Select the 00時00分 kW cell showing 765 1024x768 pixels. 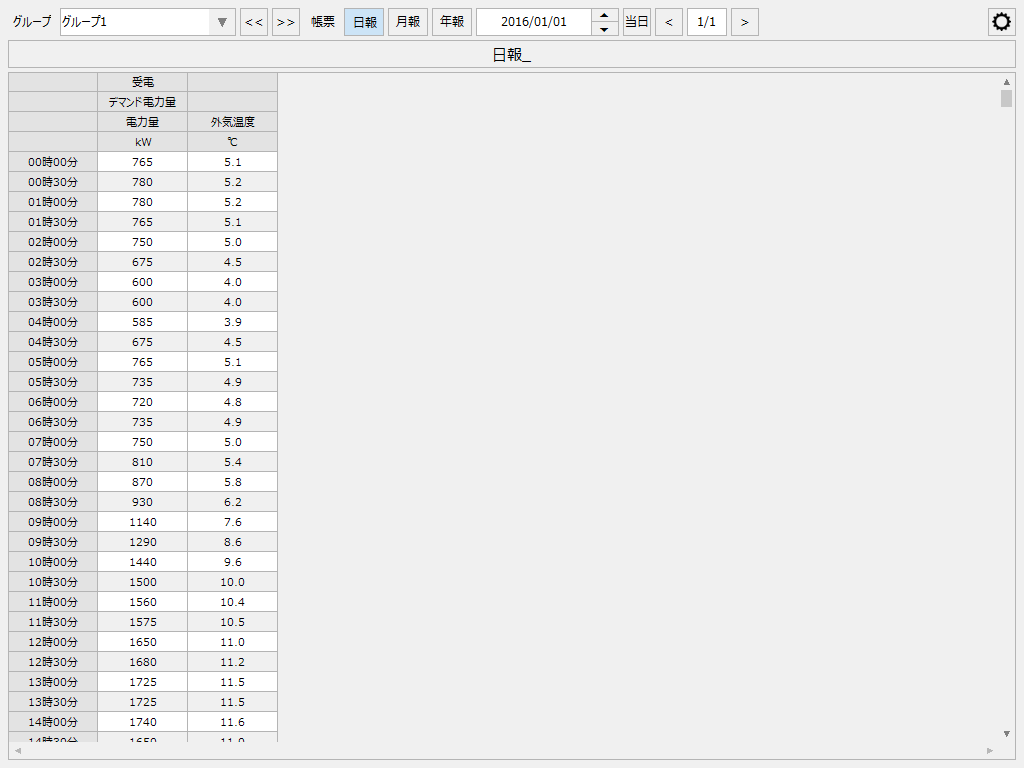pyautogui.click(x=141, y=161)
